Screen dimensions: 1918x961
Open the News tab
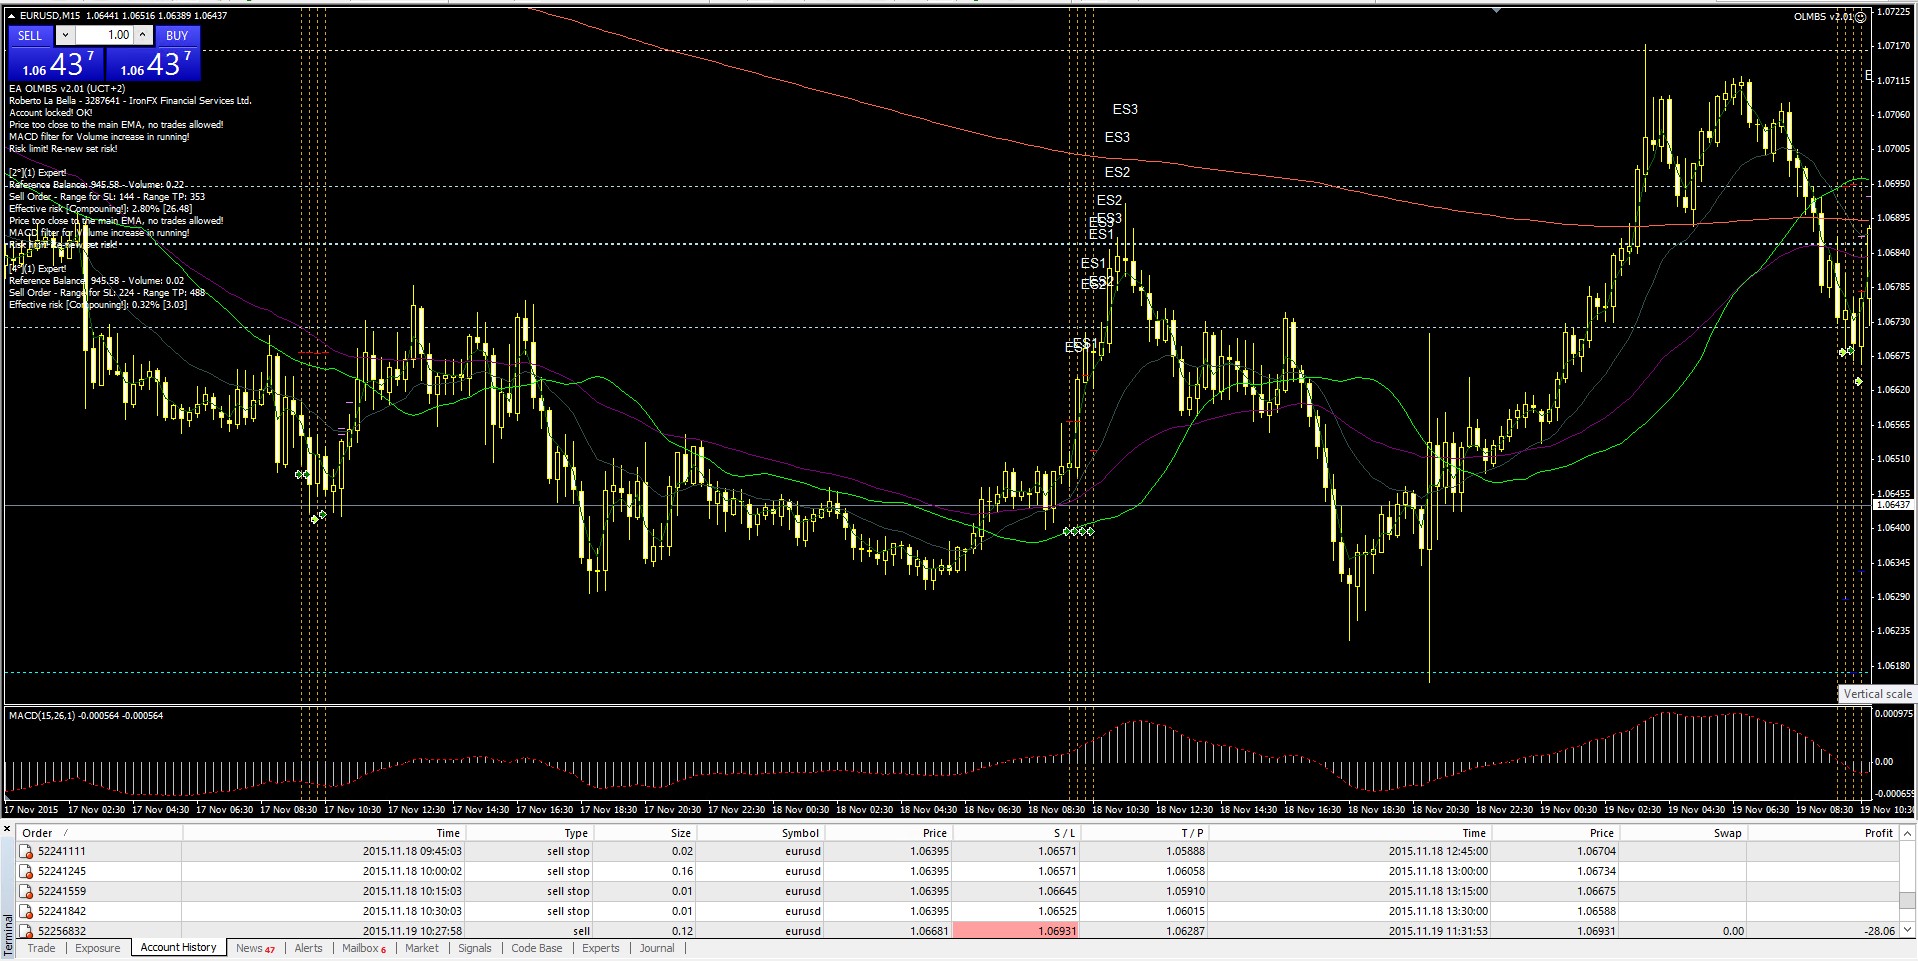pyautogui.click(x=255, y=948)
